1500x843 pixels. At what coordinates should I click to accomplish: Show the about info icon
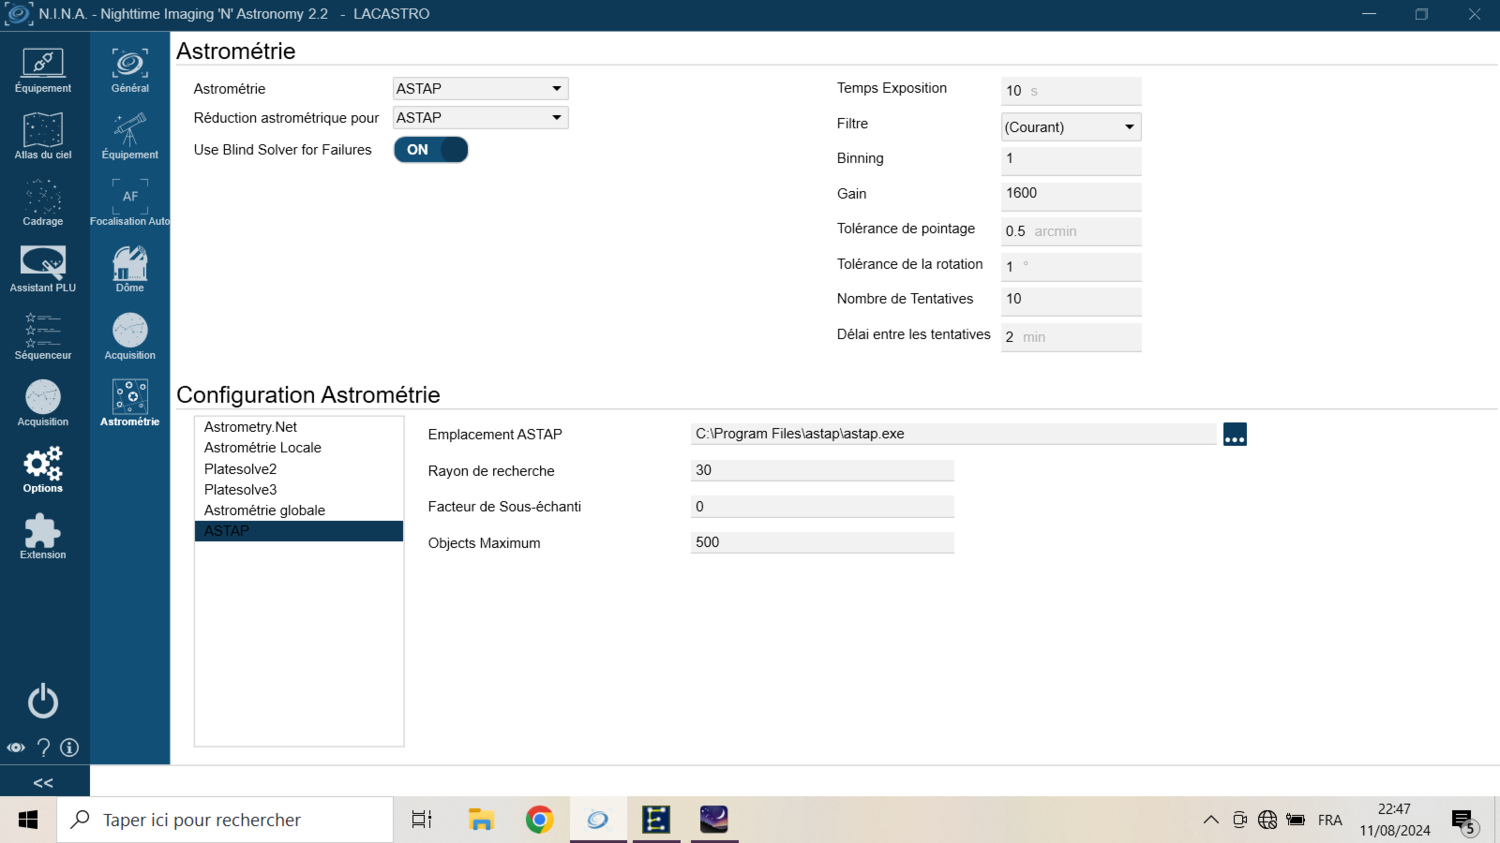coord(70,748)
